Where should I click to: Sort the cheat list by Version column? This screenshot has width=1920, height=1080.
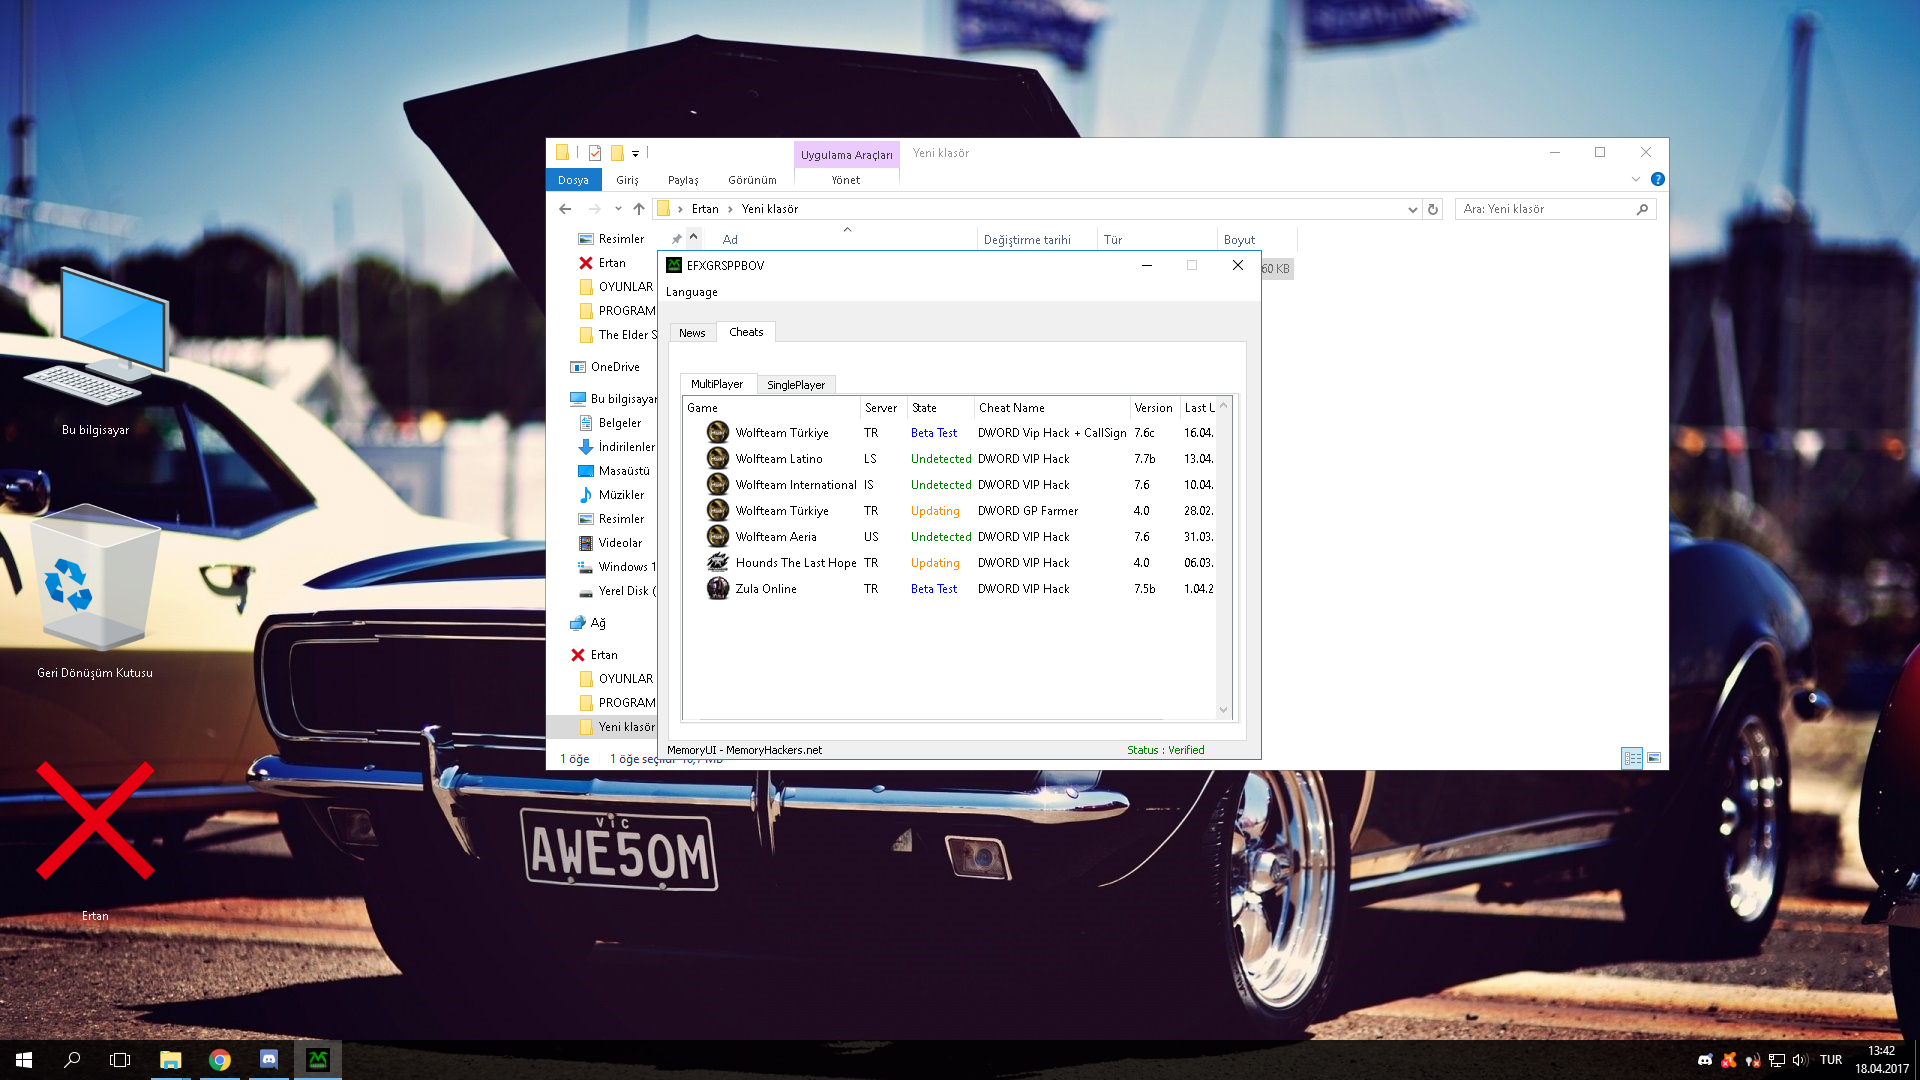1155,408
